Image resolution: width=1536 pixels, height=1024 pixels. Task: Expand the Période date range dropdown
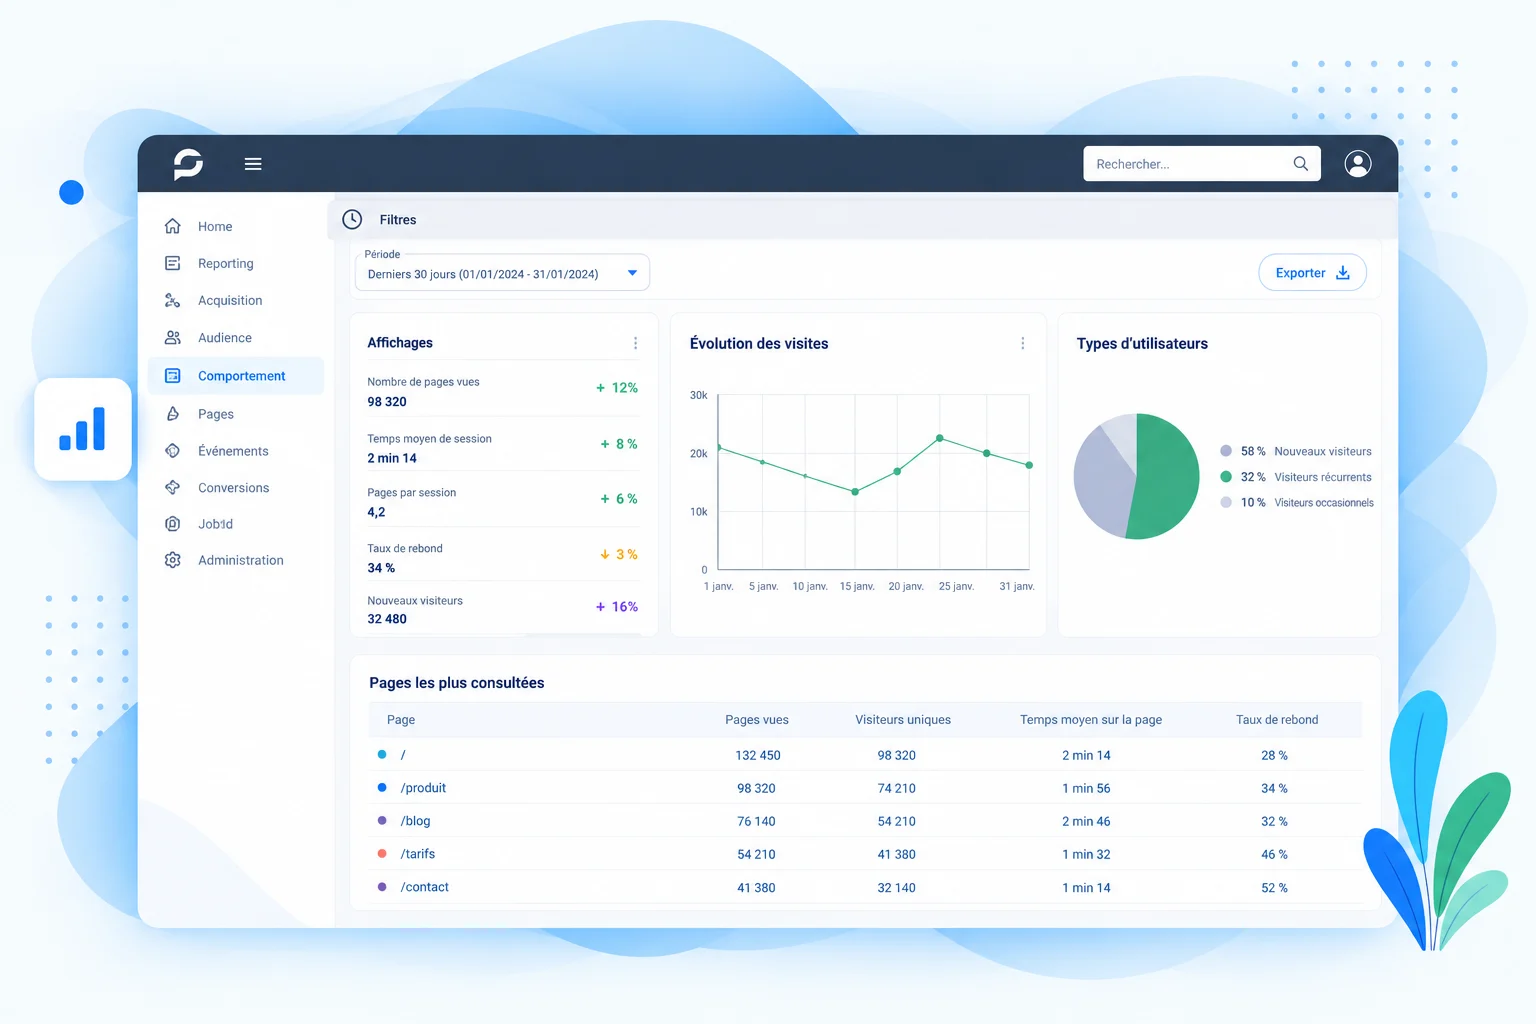coord(502,273)
